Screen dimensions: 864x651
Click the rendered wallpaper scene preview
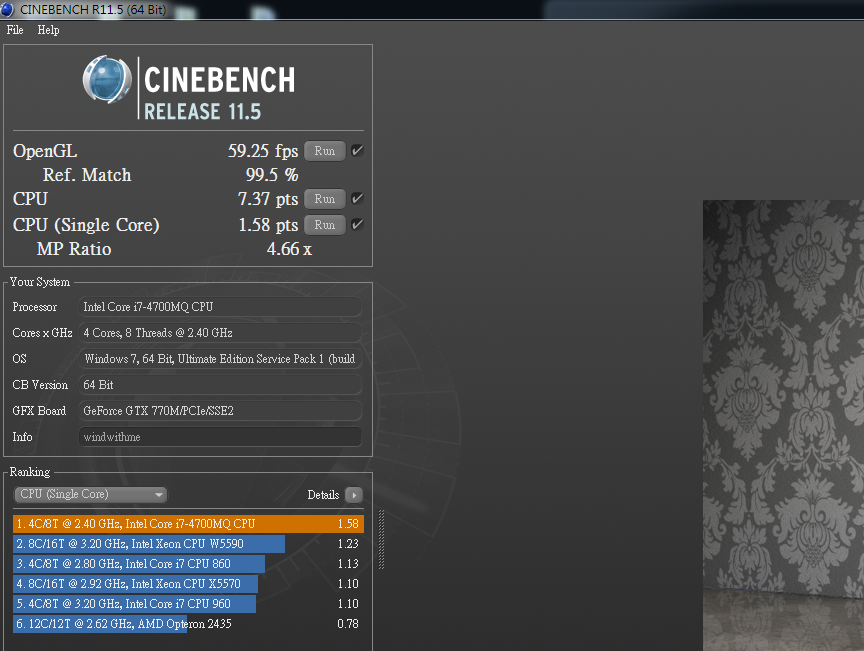pos(783,425)
